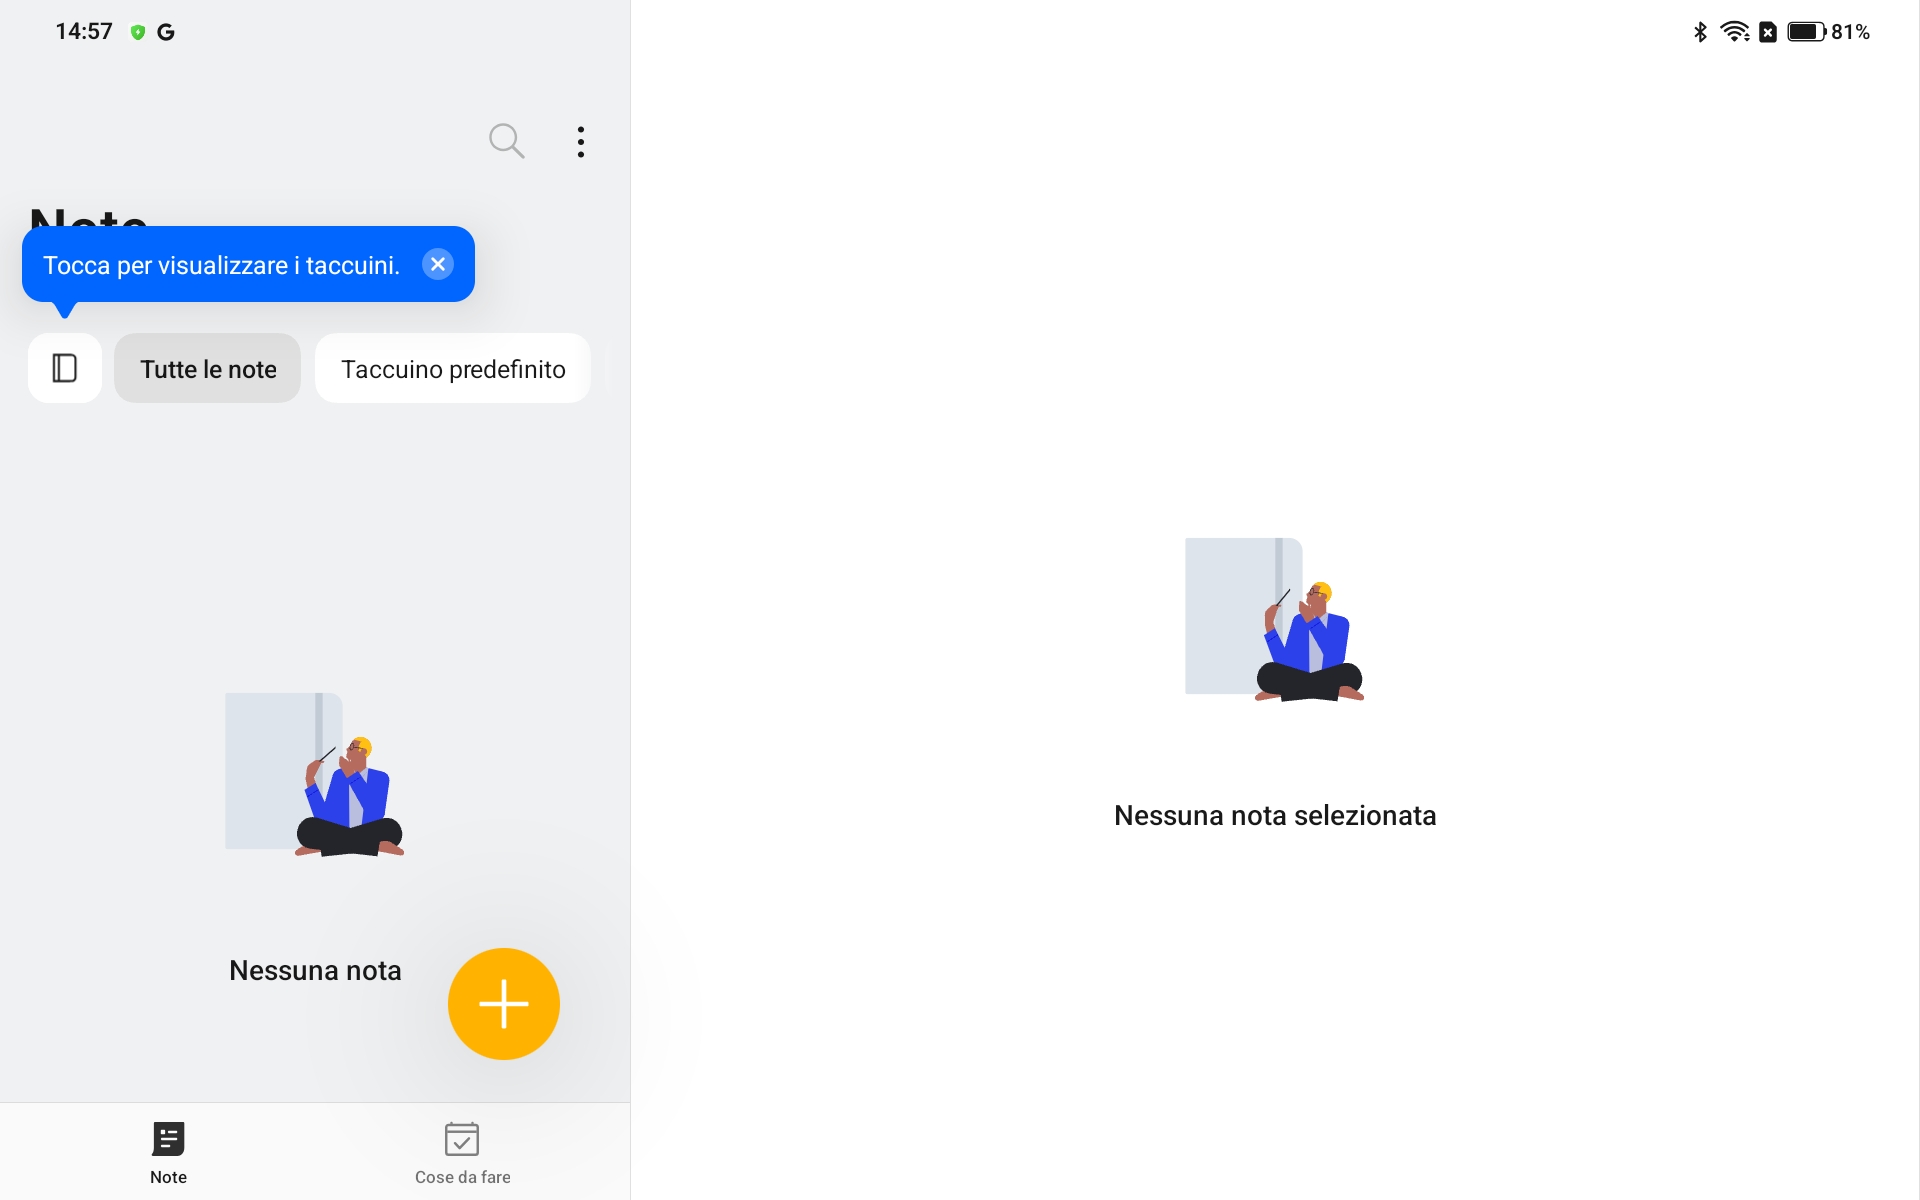The image size is (1920, 1200).
Task: Tap the Google G status icon
Action: [x=166, y=32]
